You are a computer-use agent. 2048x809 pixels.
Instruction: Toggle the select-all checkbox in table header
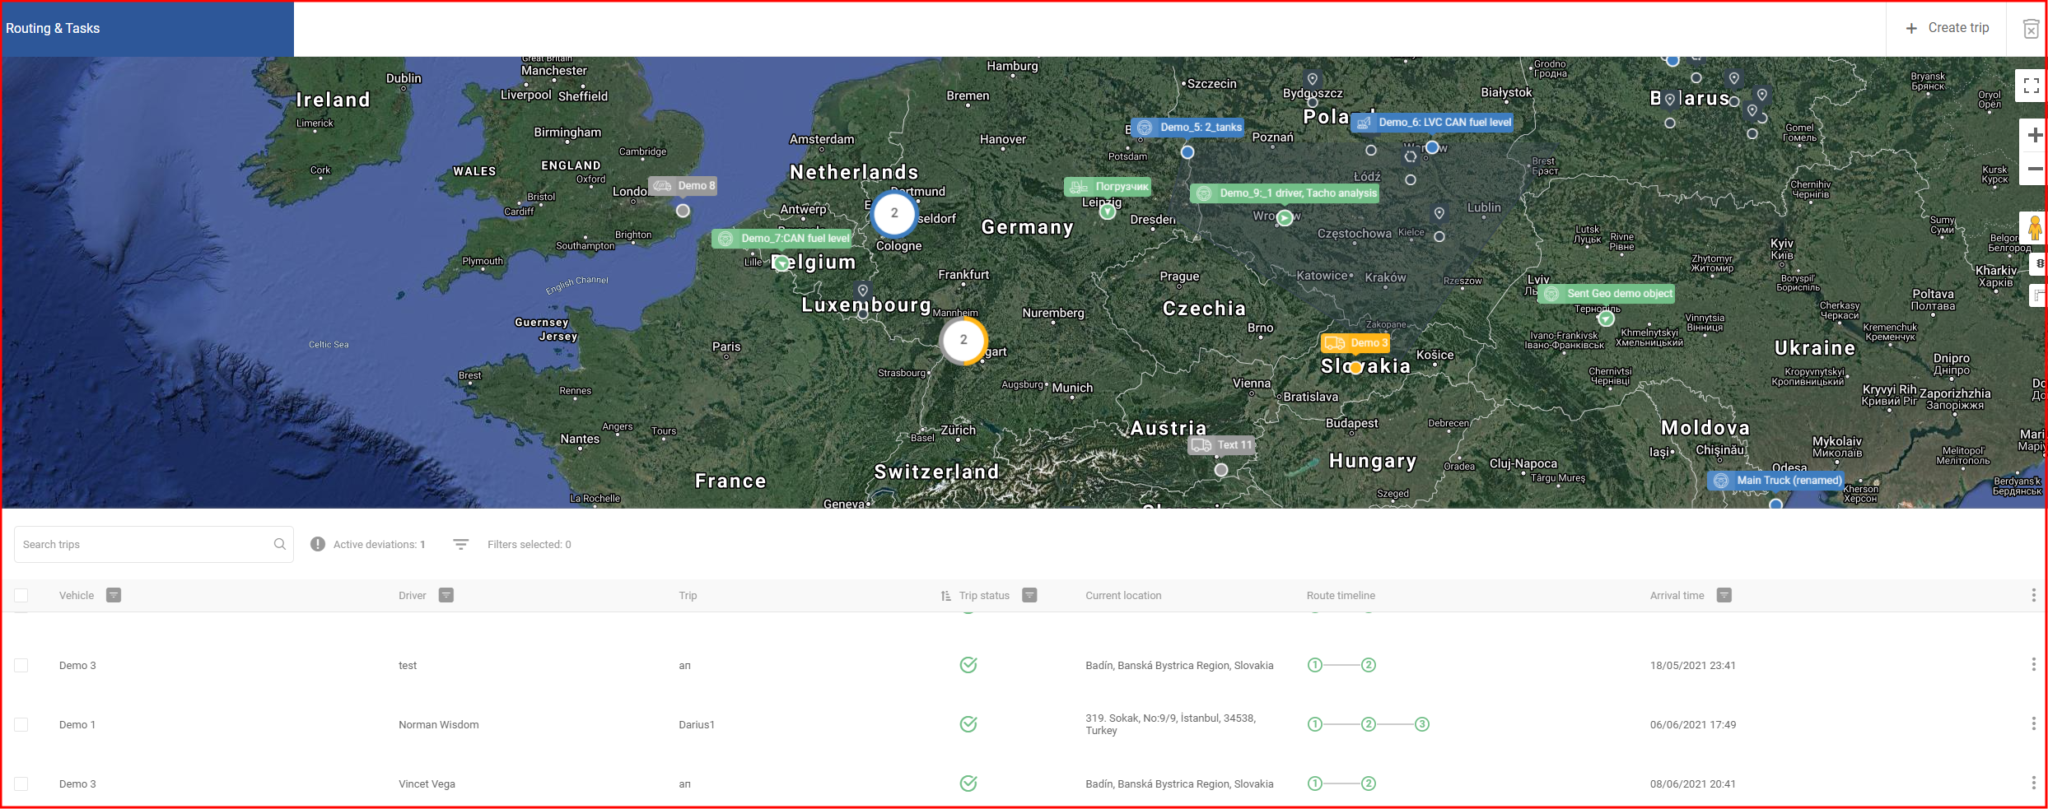pyautogui.click(x=21, y=595)
